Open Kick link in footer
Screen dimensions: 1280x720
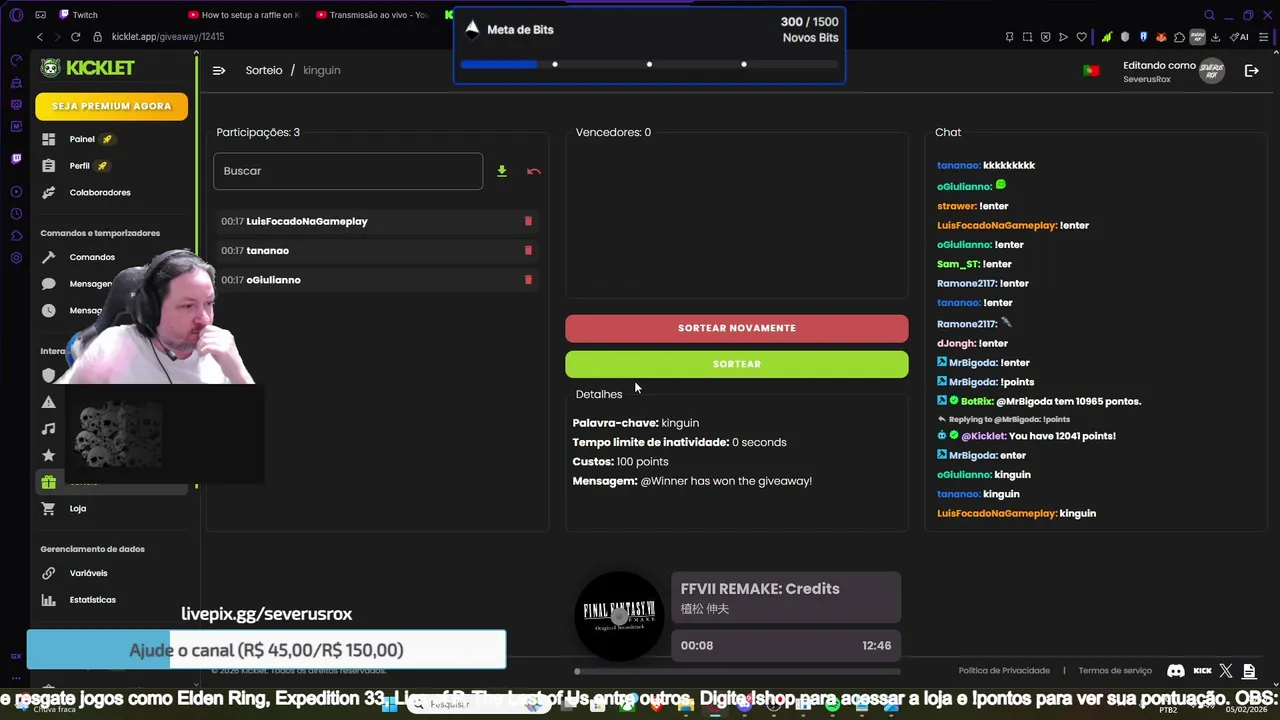(x=1202, y=671)
